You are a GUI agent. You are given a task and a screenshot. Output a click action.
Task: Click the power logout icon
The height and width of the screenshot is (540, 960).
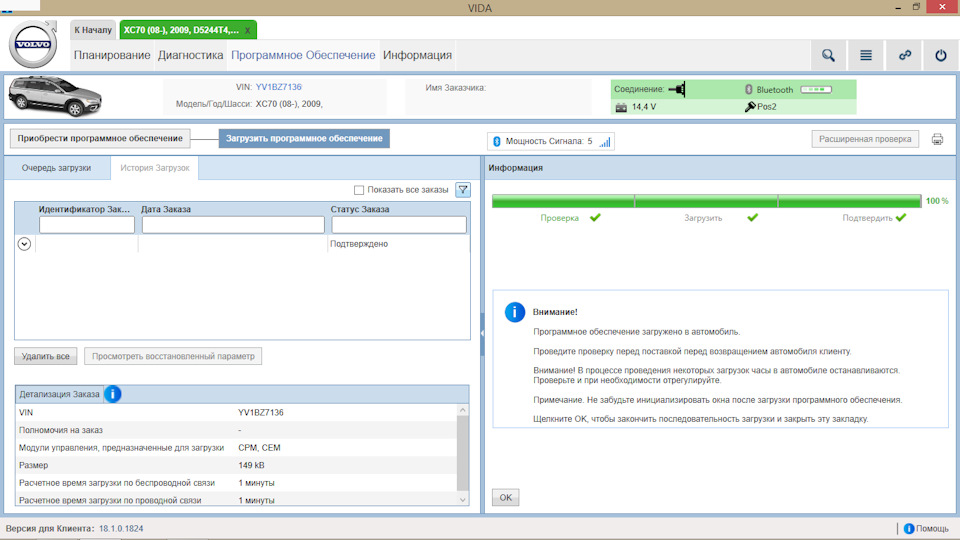(941, 55)
